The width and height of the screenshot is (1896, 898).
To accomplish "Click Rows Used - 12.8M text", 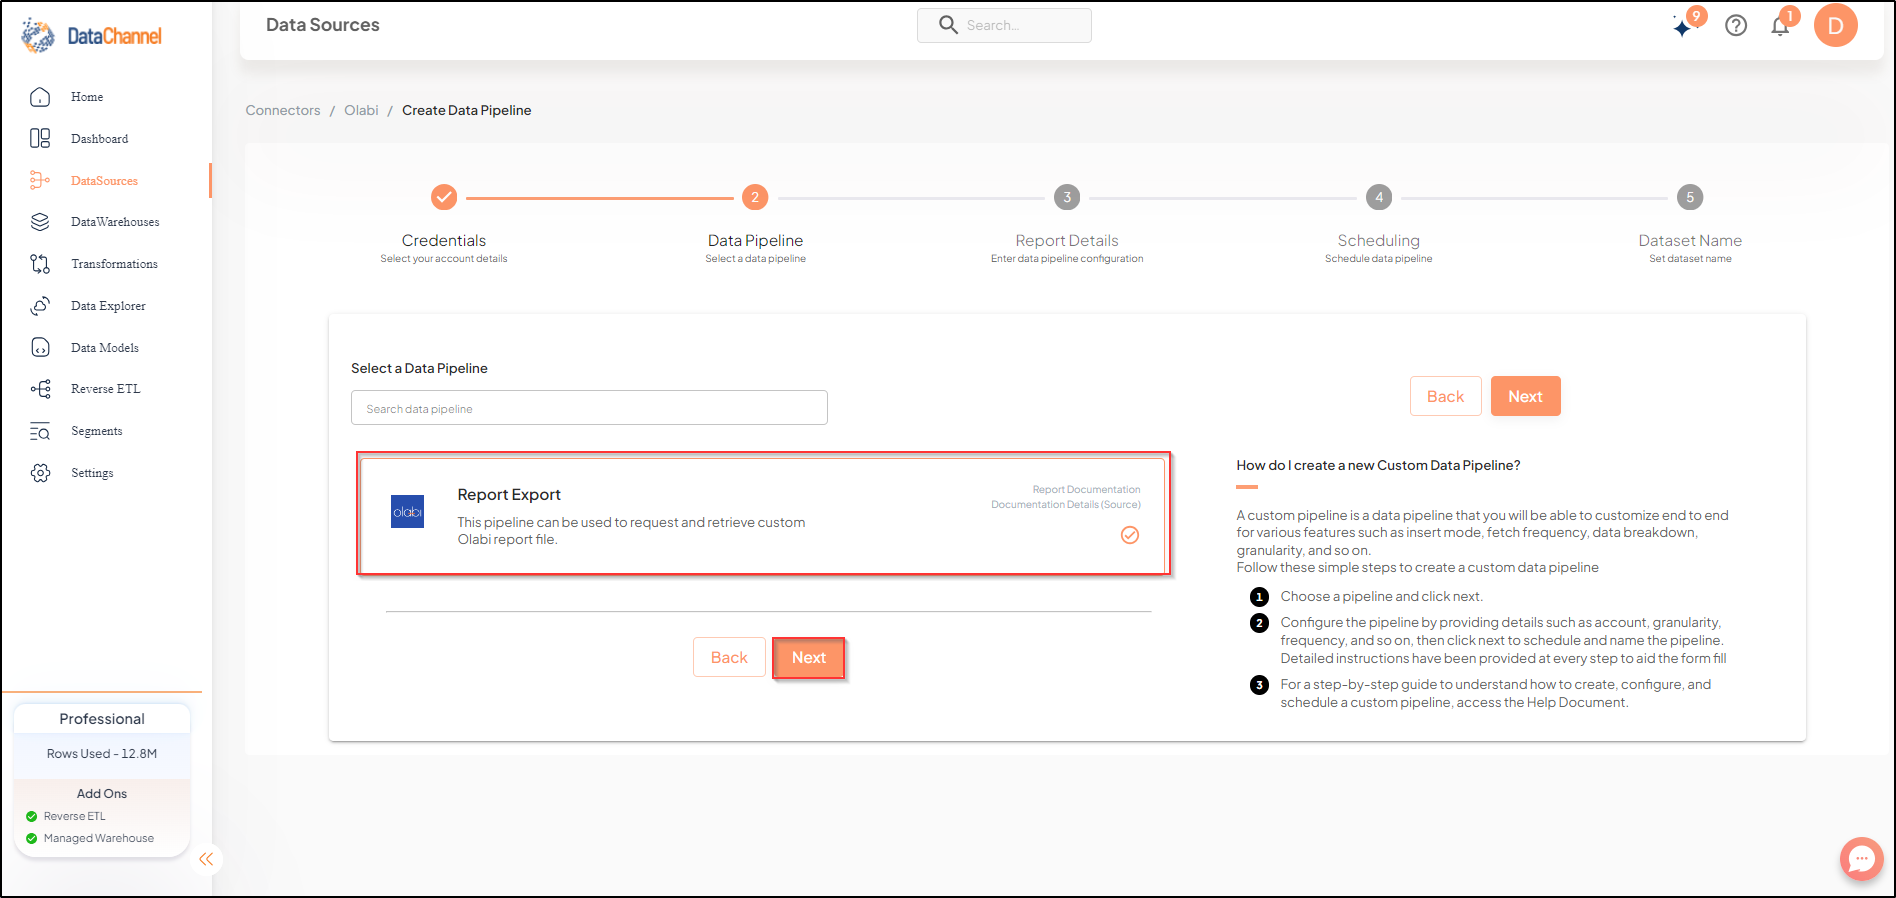I will click(102, 754).
